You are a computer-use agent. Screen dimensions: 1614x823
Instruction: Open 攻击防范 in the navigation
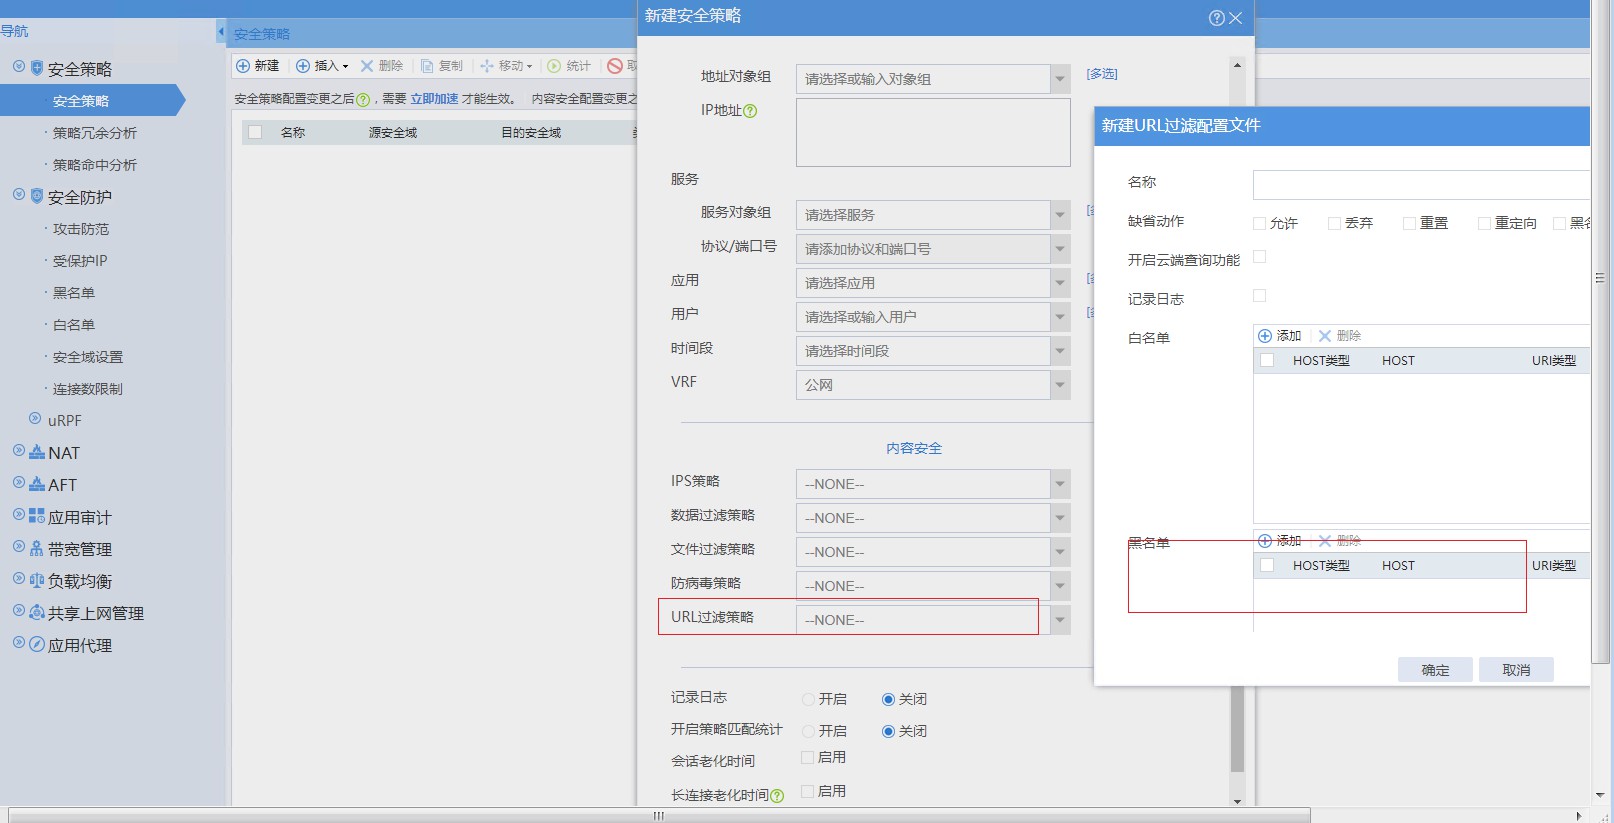coord(81,229)
